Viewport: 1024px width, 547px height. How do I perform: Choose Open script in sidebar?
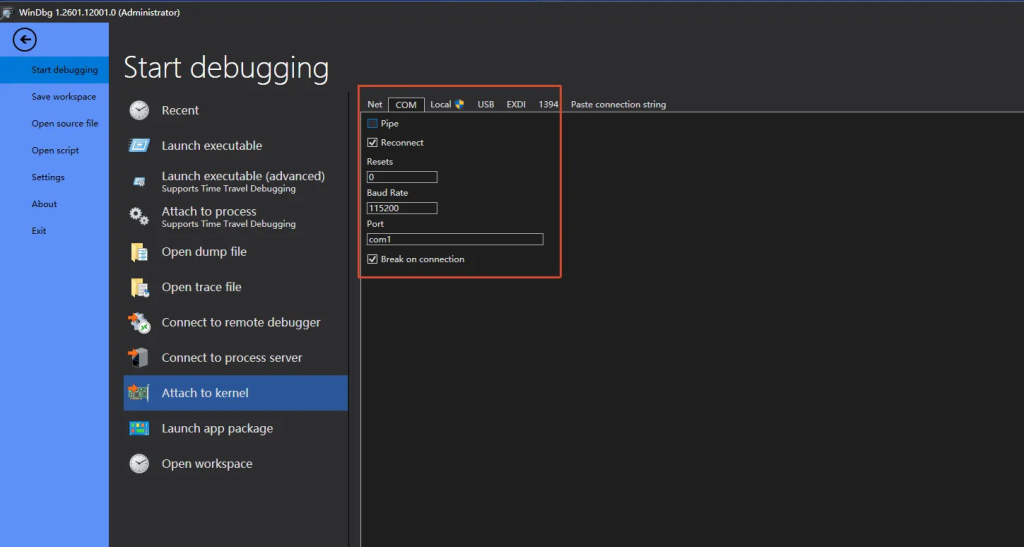tap(54, 150)
